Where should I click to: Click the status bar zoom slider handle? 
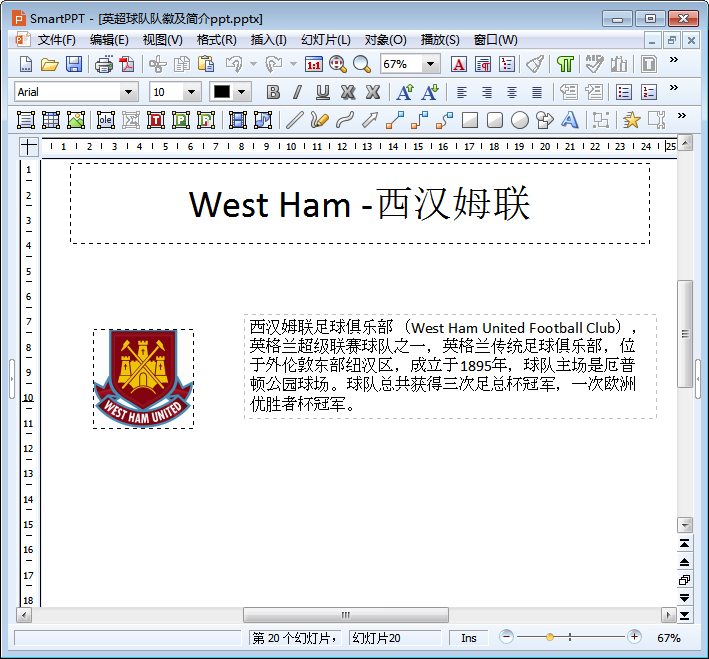pyautogui.click(x=549, y=637)
